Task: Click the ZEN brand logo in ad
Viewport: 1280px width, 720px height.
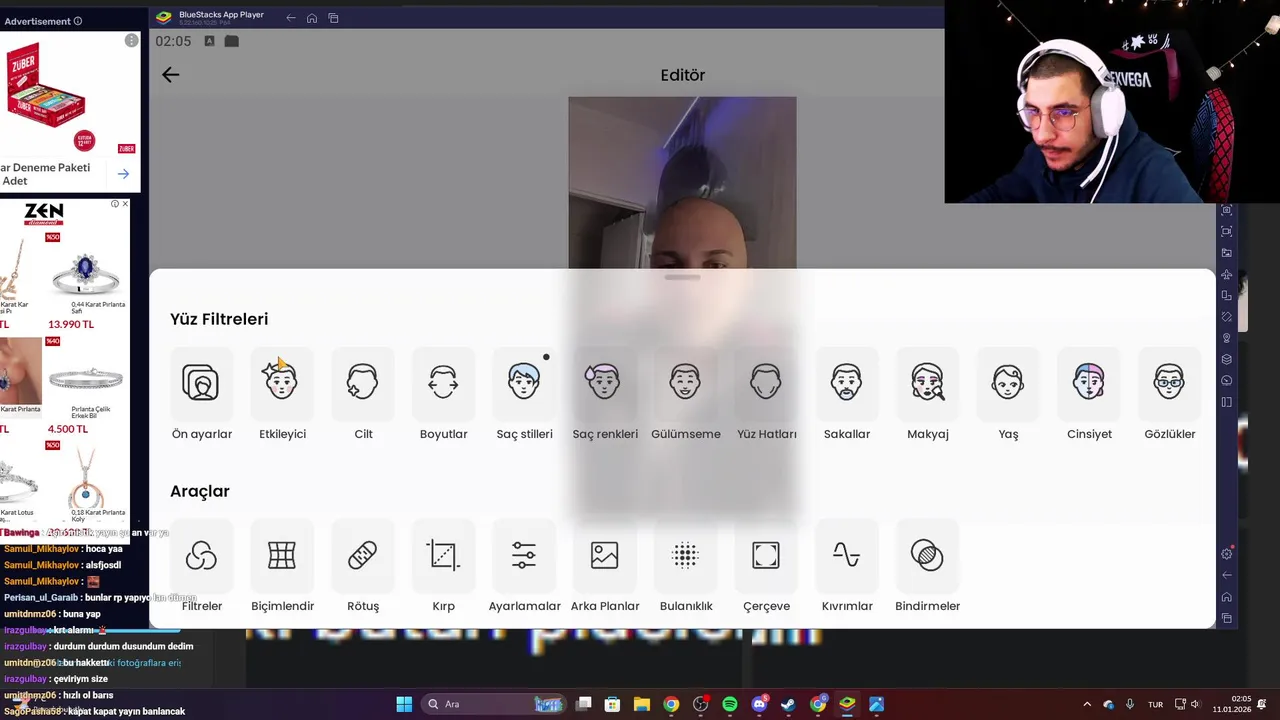Action: pos(44,212)
